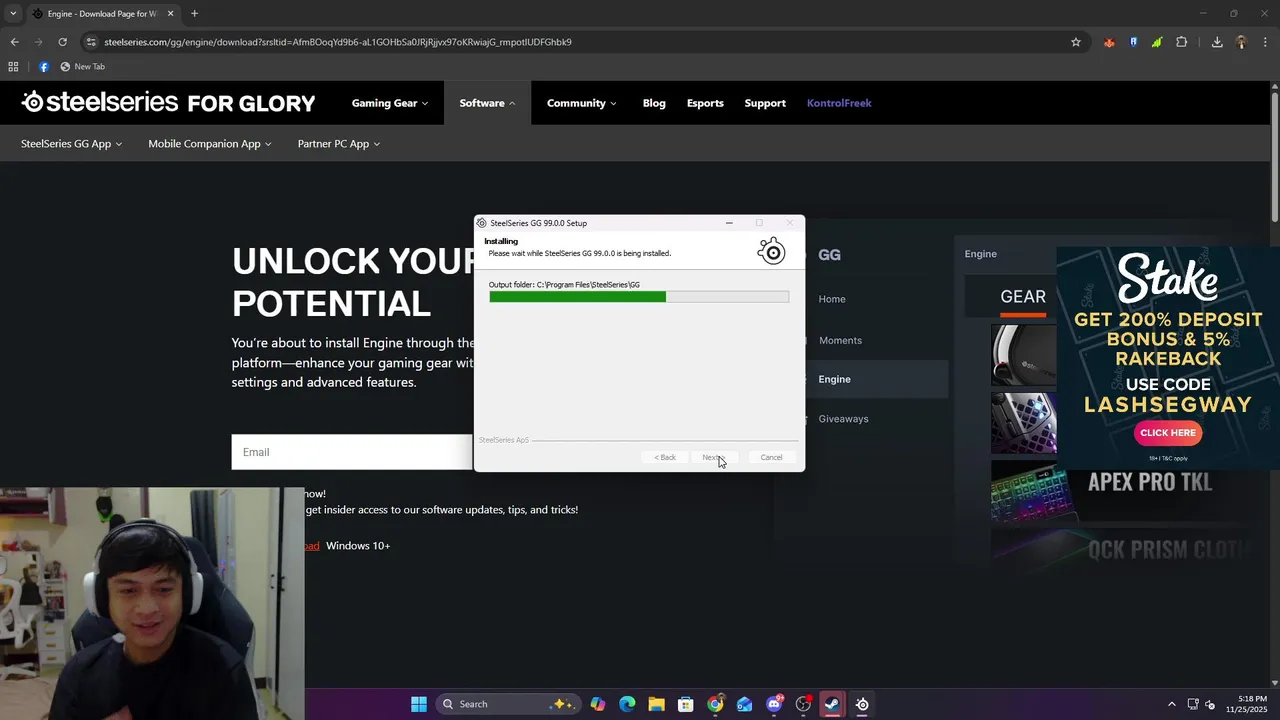Open the Support nav item
The image size is (1280, 720).
tap(765, 103)
